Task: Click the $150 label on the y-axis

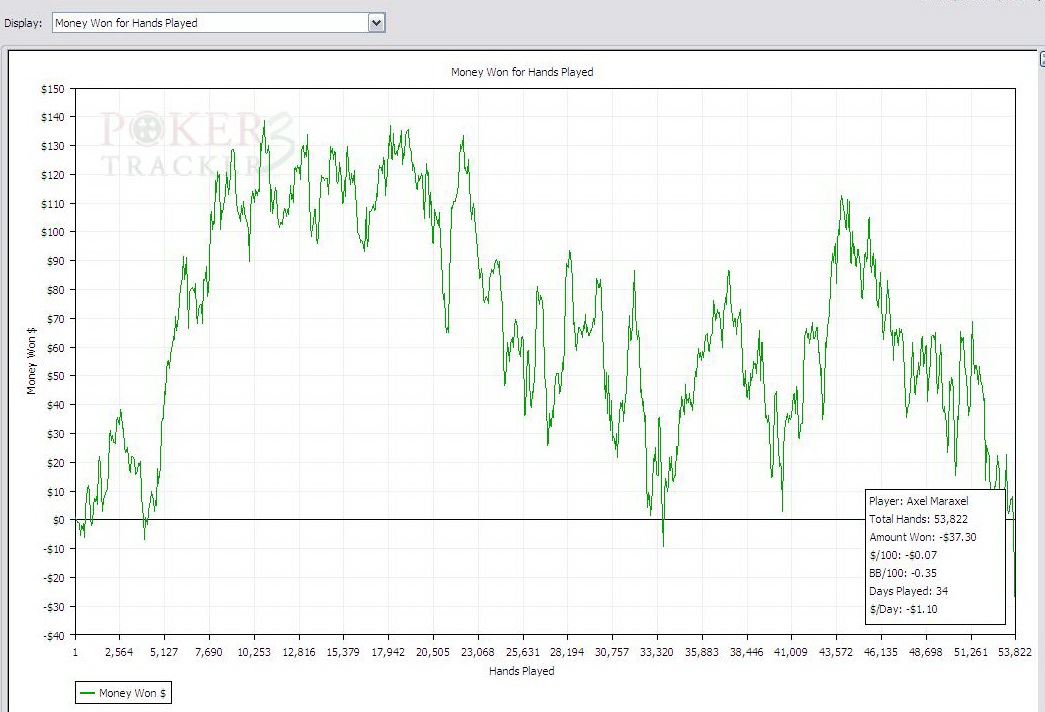Action: (52, 90)
